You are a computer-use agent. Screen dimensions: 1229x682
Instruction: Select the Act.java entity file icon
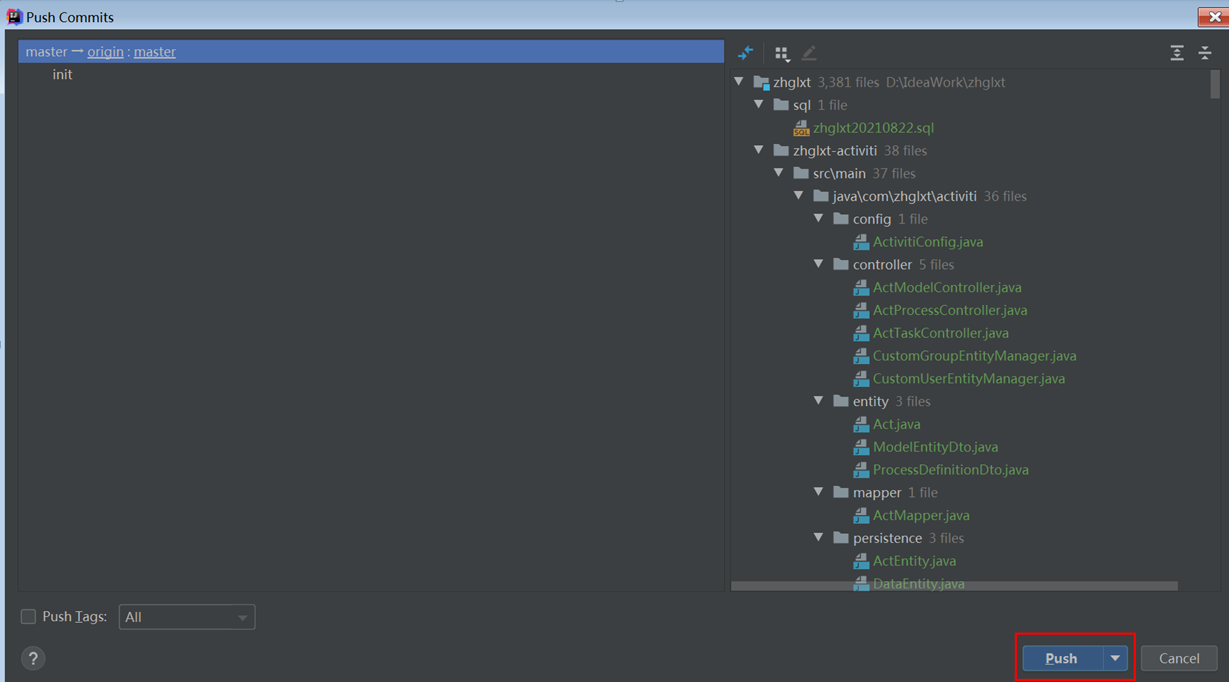(861, 423)
